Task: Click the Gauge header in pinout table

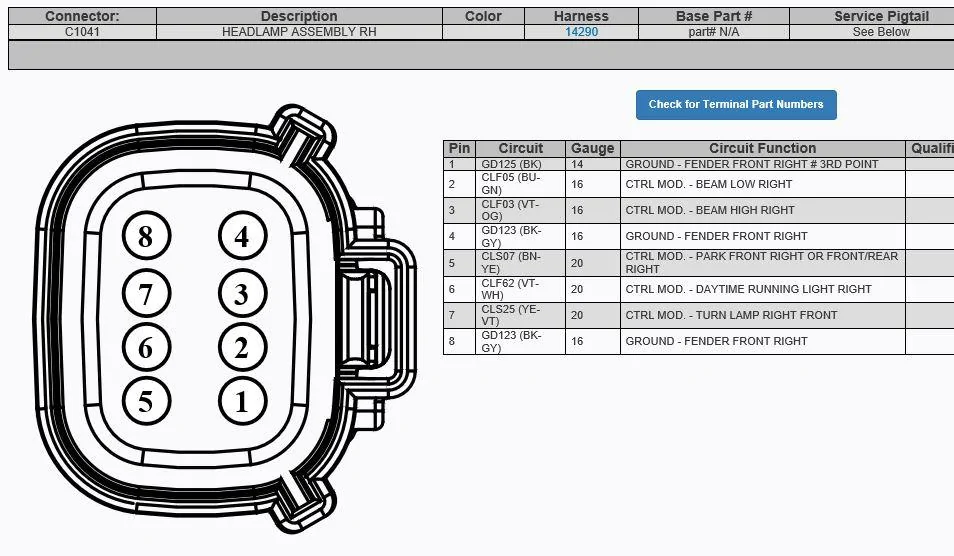Action: (593, 148)
